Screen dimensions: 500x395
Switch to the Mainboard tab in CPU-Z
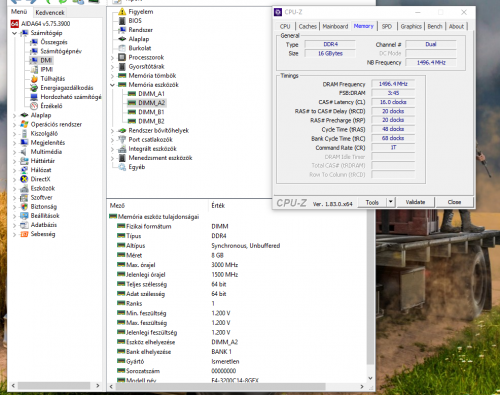[335, 26]
